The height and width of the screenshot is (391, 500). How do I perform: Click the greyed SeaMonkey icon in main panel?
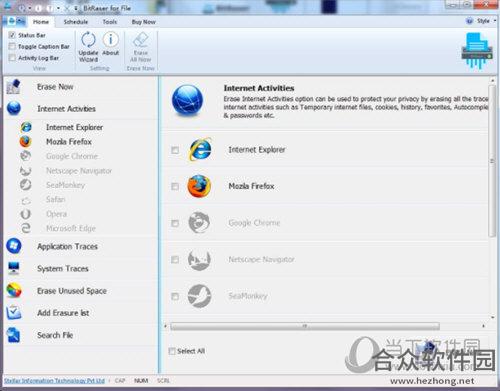pos(199,296)
